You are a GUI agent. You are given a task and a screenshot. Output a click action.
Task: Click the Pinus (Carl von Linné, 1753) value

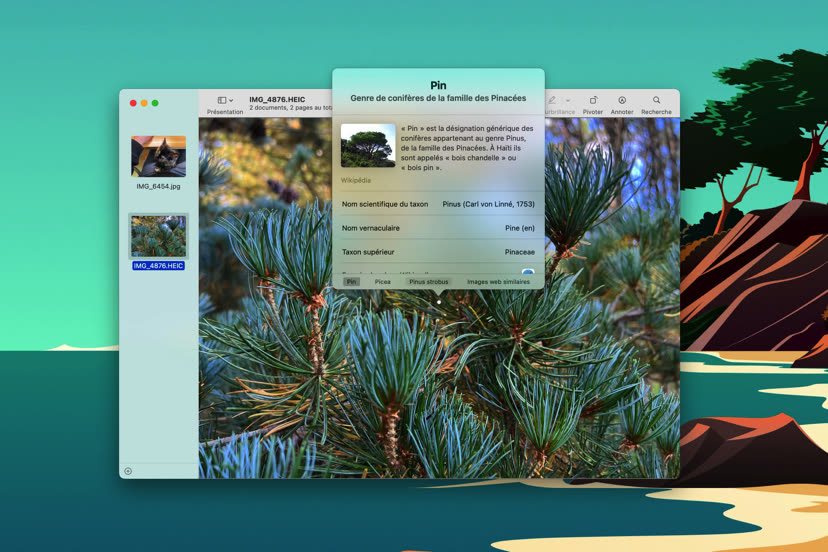tap(488, 204)
